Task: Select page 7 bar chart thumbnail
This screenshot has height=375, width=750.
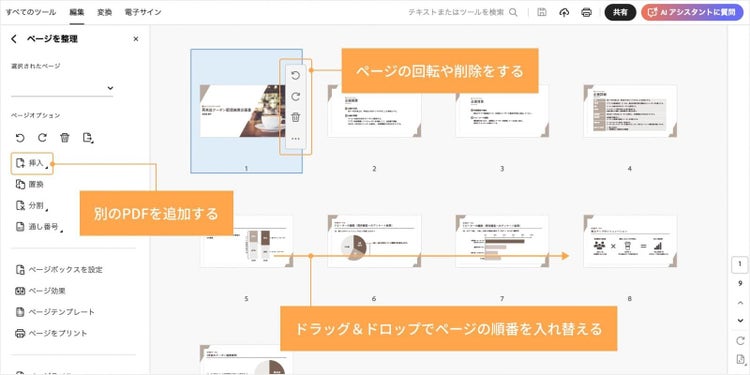Action: [502, 241]
